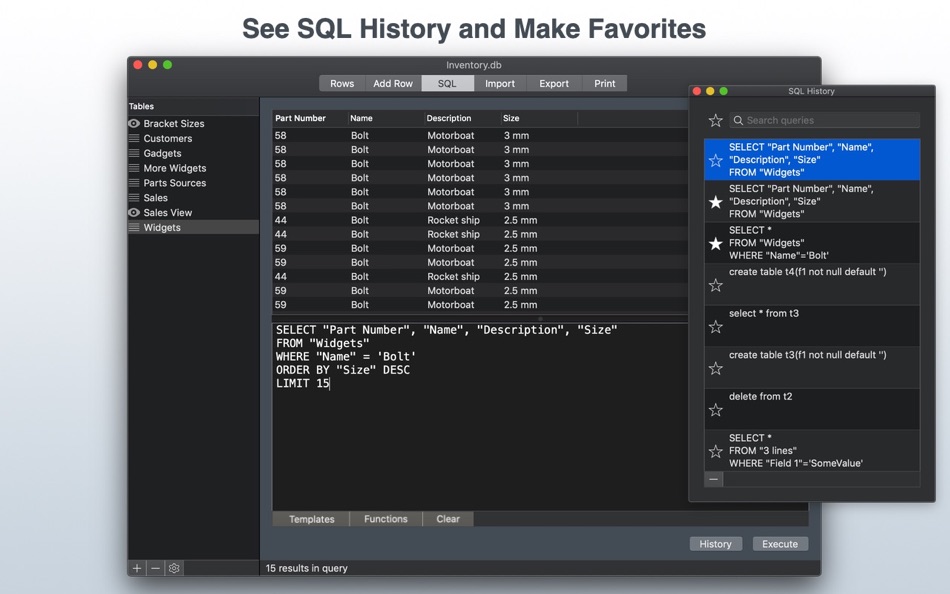Select history query FROM "3 lines"

[x=812, y=450]
